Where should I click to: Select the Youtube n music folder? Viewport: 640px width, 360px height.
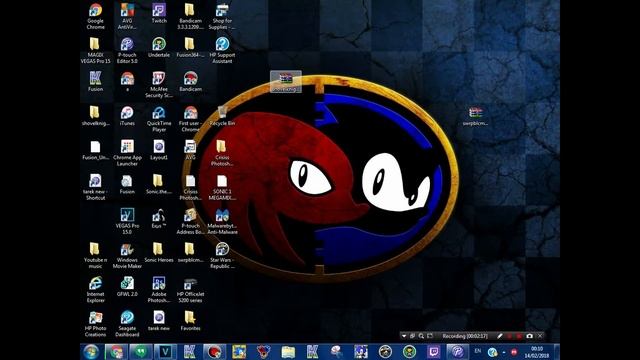[x=96, y=256]
